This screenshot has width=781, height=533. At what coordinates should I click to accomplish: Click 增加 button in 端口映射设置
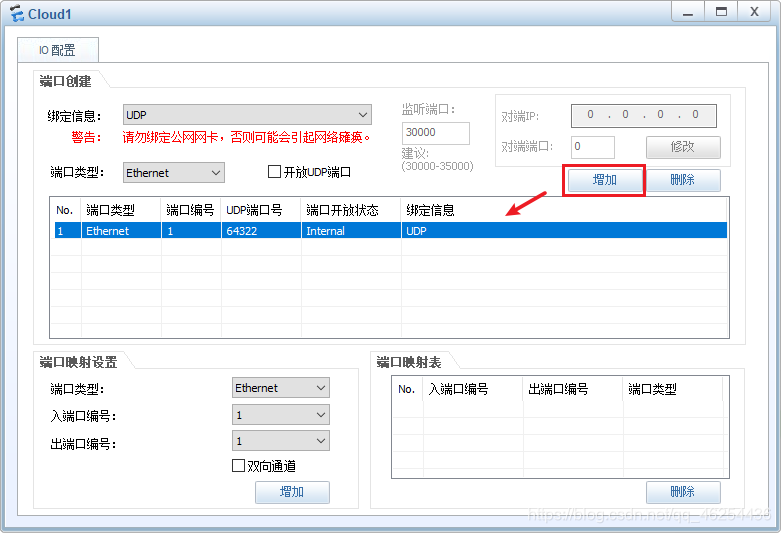tap(292, 492)
